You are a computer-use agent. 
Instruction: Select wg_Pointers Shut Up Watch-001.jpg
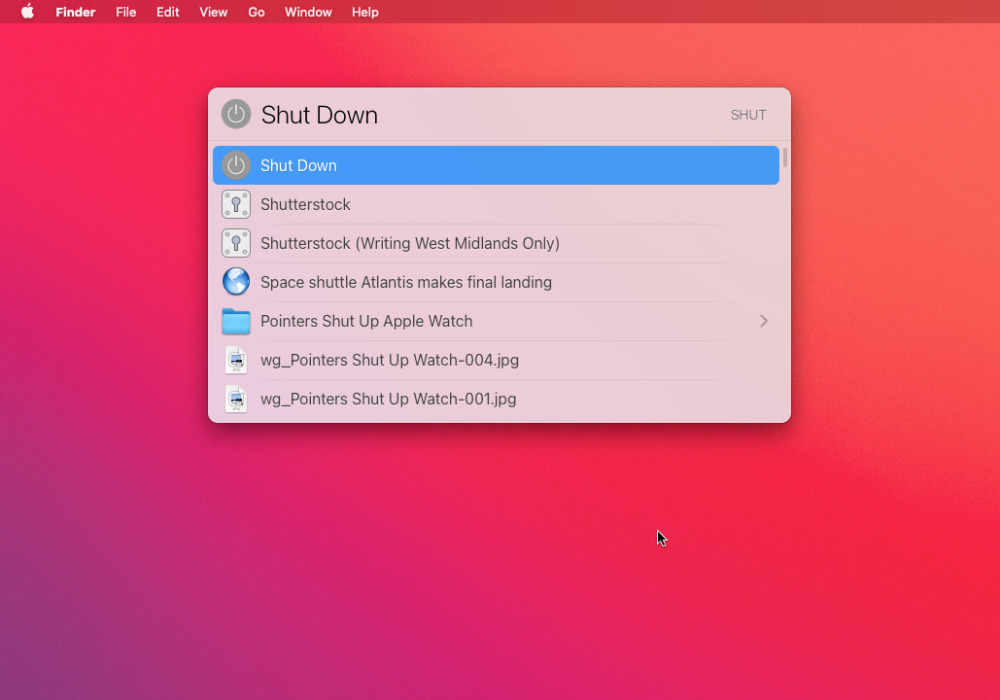click(496, 399)
